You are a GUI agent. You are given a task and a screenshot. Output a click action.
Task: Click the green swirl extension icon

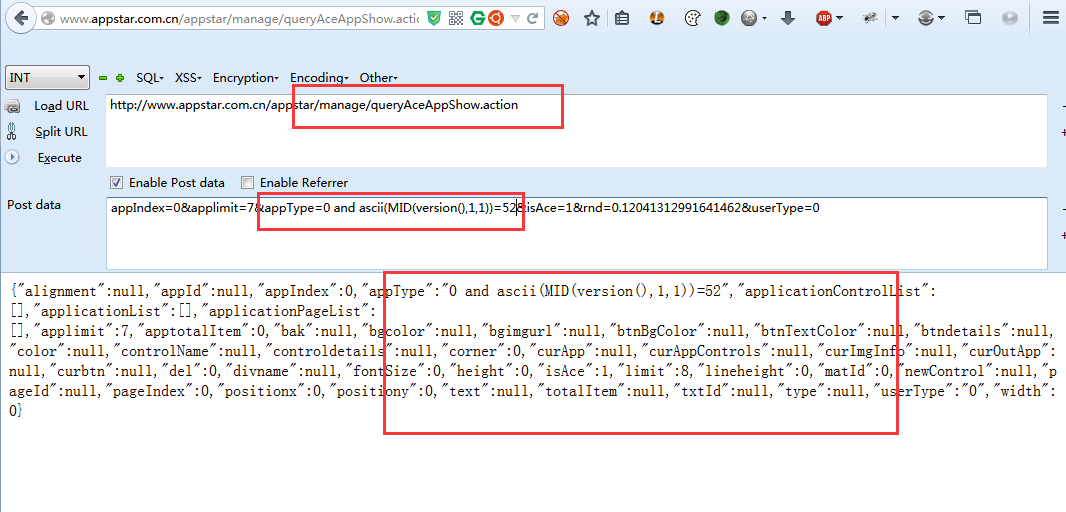721,19
